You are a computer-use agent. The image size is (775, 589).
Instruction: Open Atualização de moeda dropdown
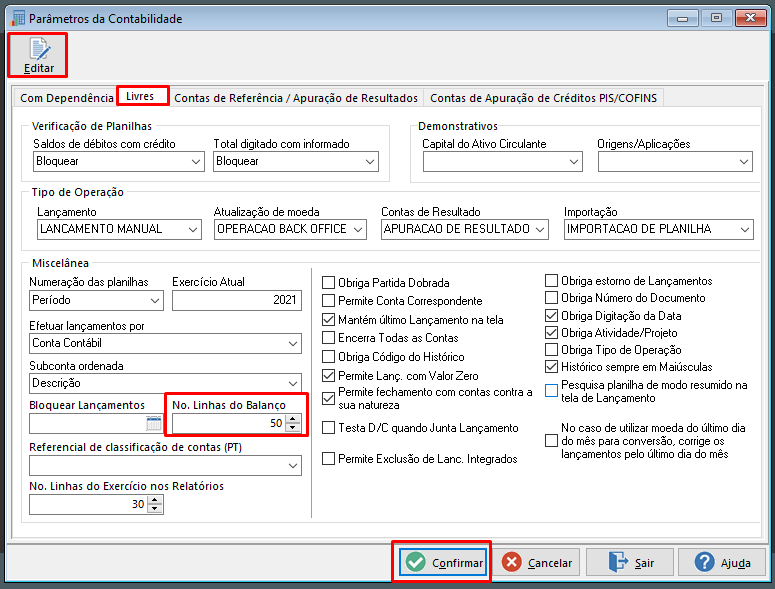[290, 229]
